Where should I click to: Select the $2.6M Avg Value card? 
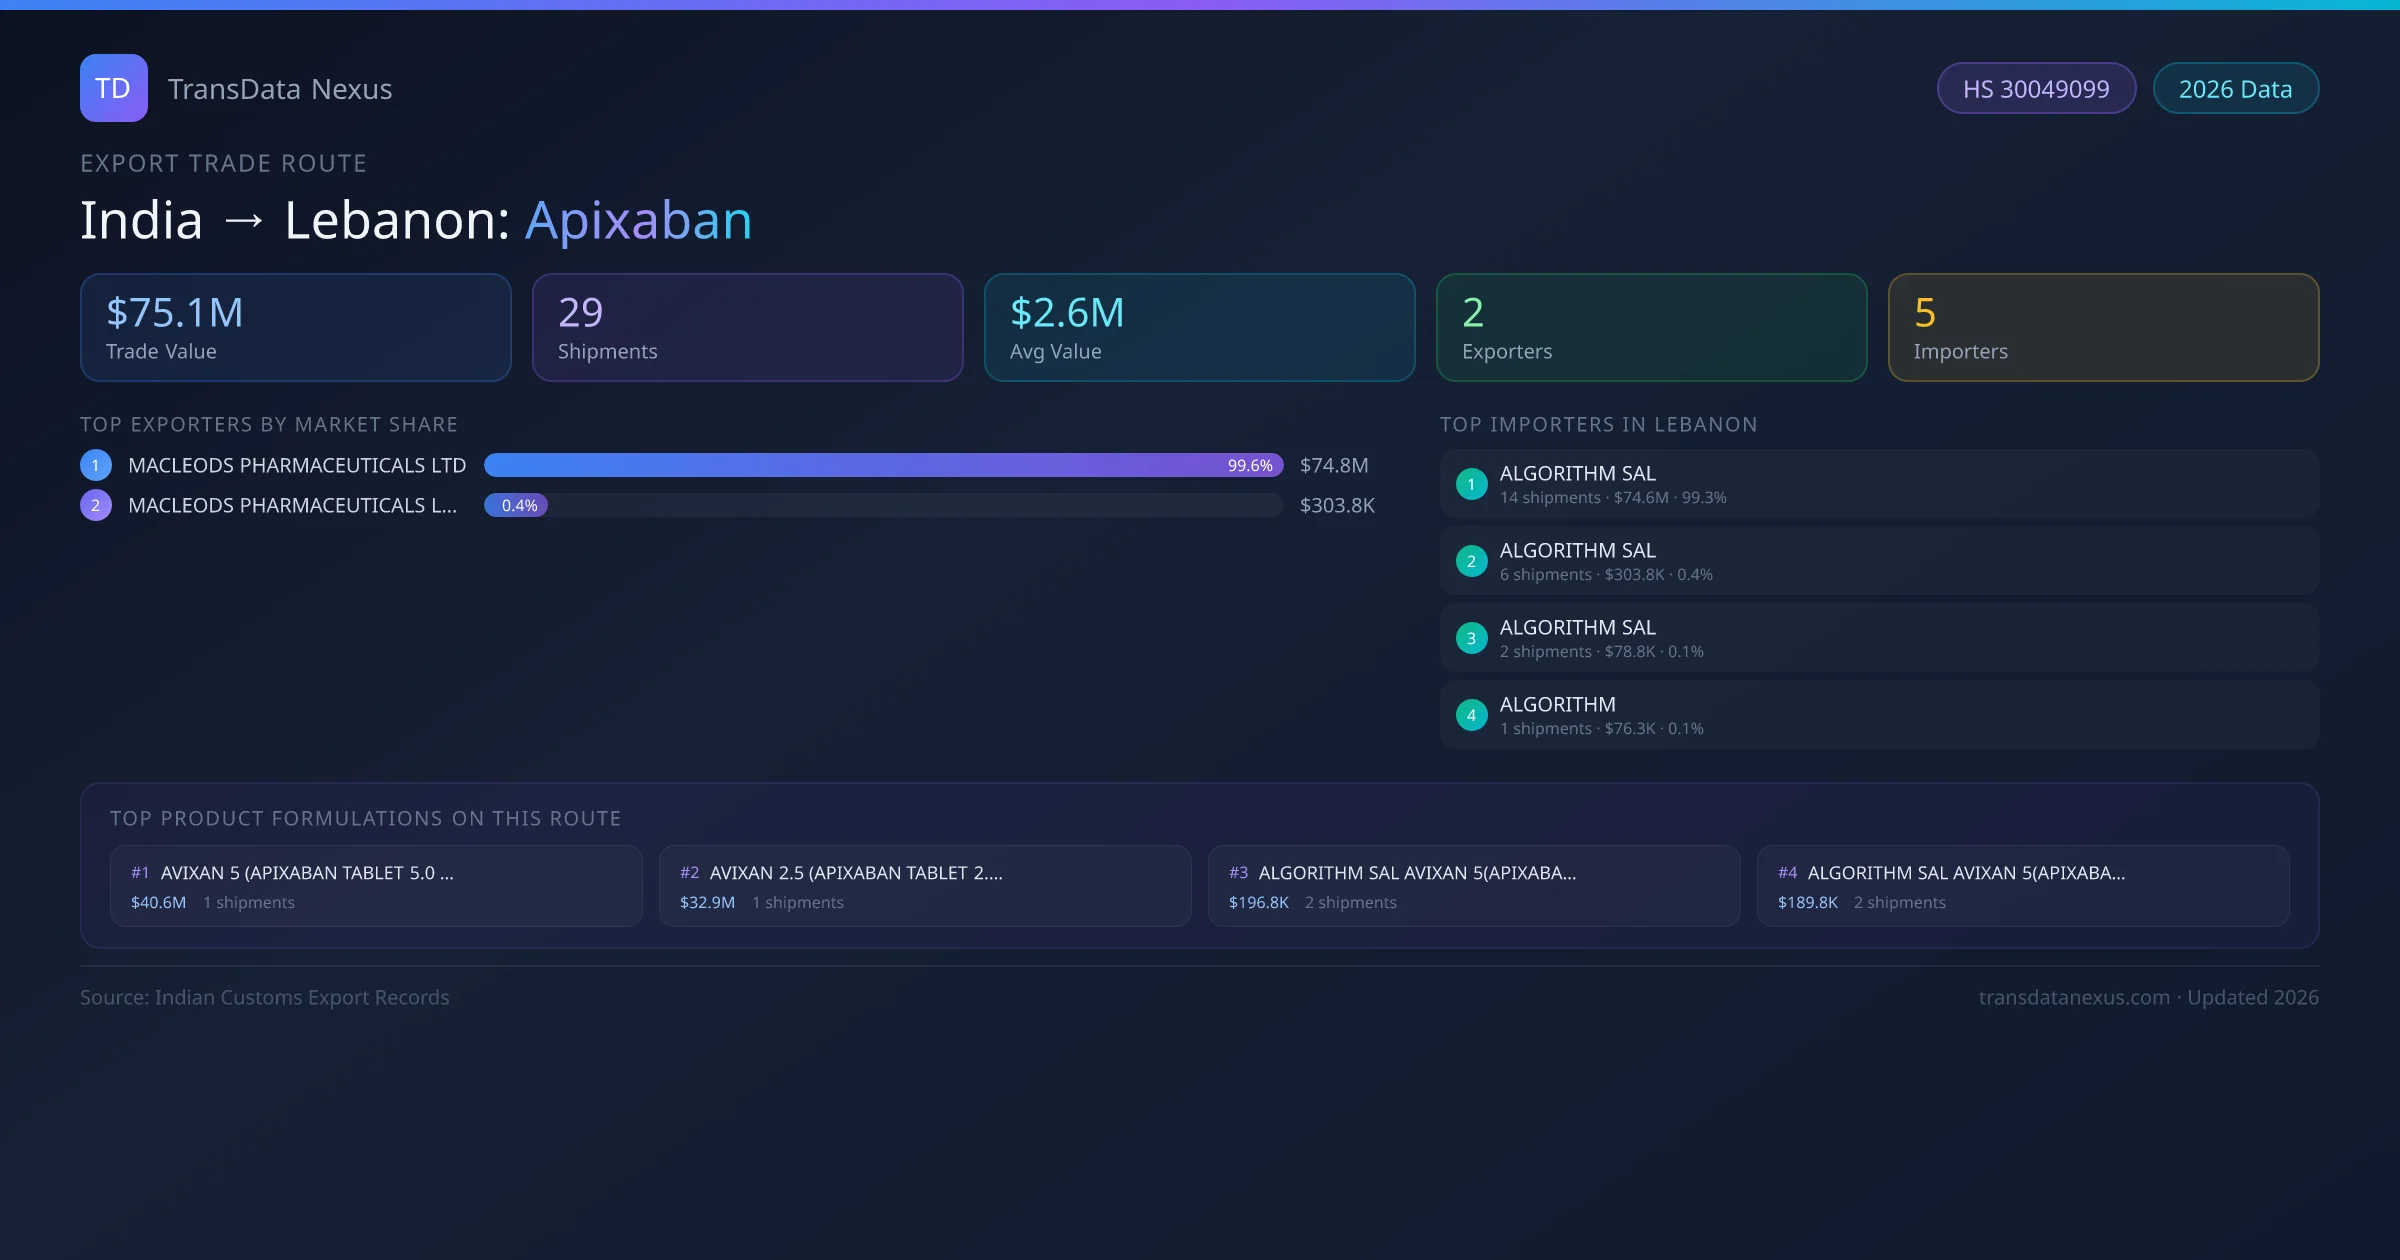click(1199, 328)
